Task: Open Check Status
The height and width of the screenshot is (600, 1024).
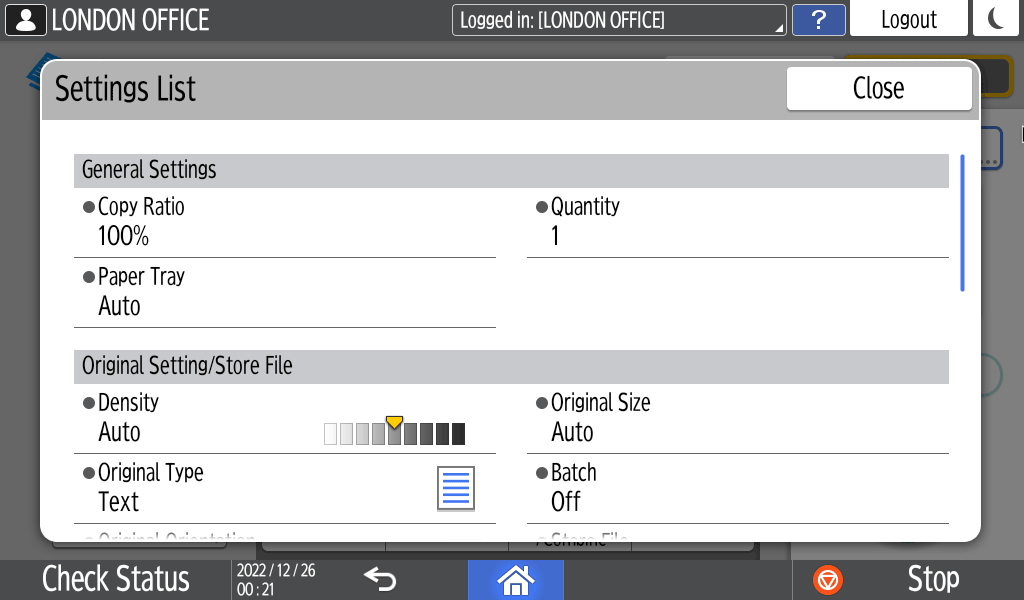Action: click(x=116, y=579)
